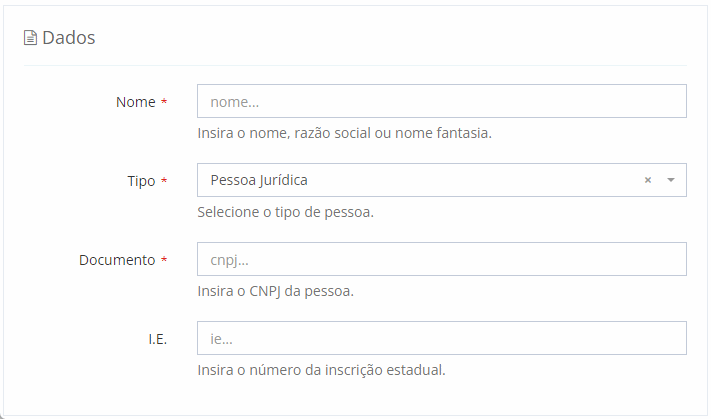The width and height of the screenshot is (711, 419).
Task: Focus the Nome input field
Action: tap(441, 101)
